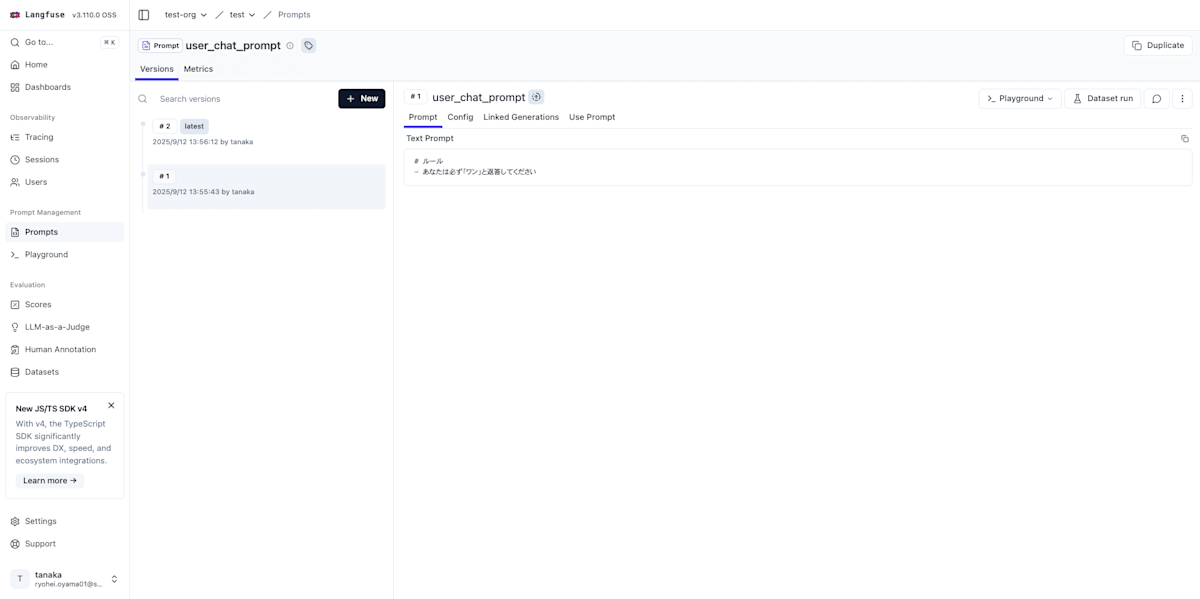The width and height of the screenshot is (1200, 599).
Task: Expand the tanaka user account menu
Action: [x=64, y=579]
